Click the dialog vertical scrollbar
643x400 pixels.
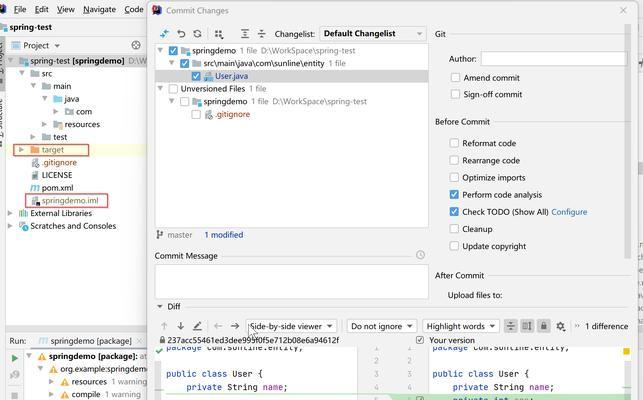click(x=627, y=142)
